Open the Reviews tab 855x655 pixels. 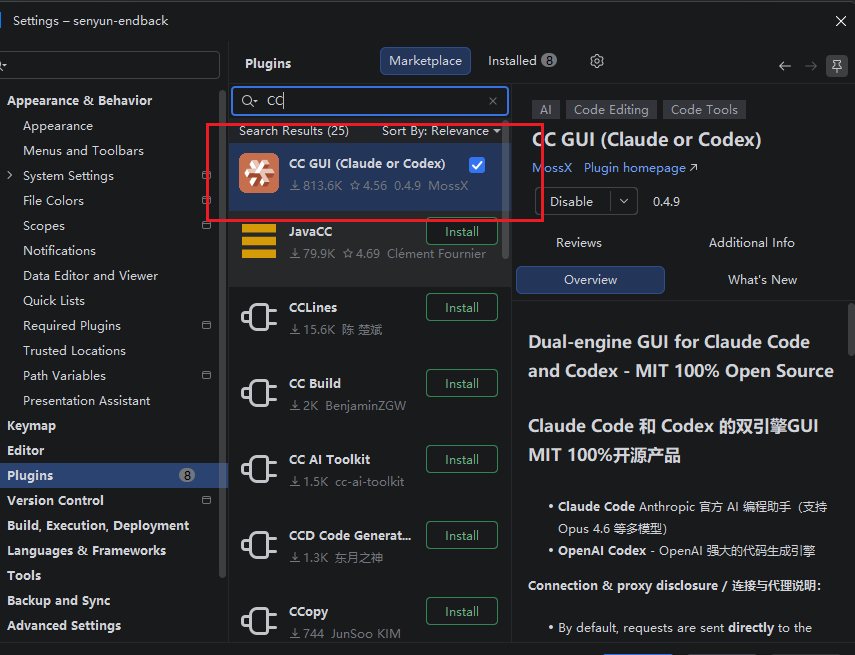coord(579,243)
